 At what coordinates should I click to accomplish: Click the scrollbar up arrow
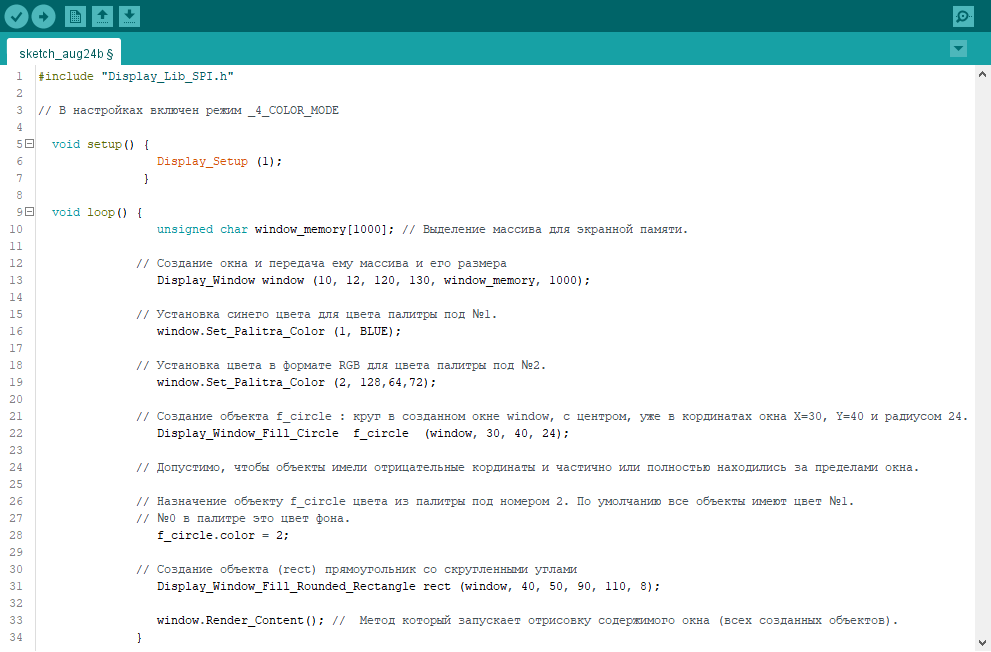tap(982, 75)
